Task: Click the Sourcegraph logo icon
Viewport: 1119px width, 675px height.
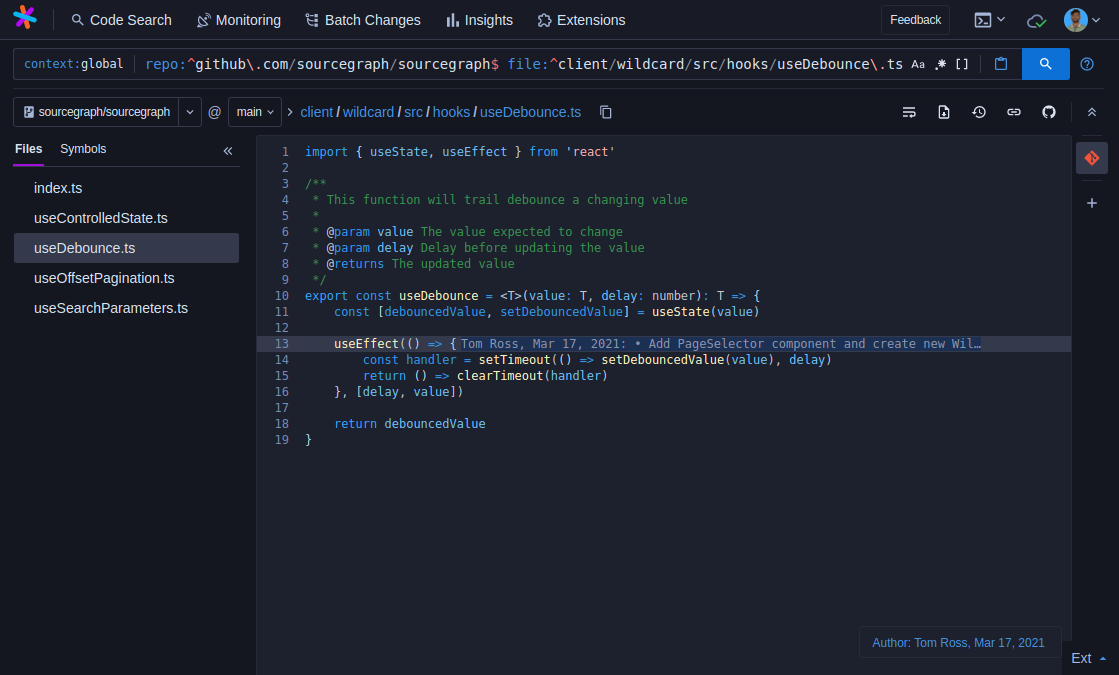Action: 25,18
